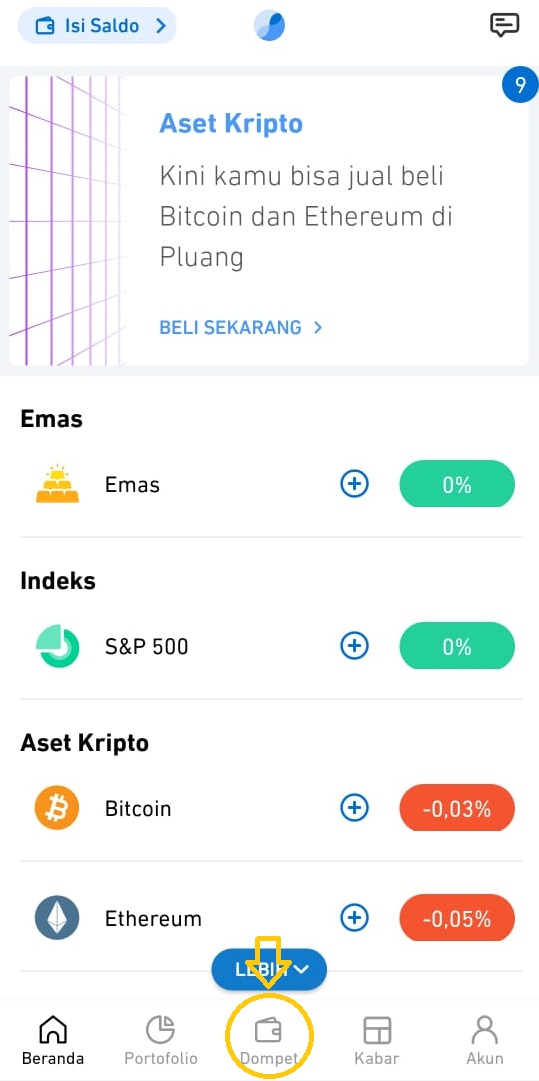Viewport: 539px width, 1081px height.
Task: Open the Bitcoin coin icon
Action: [57, 807]
